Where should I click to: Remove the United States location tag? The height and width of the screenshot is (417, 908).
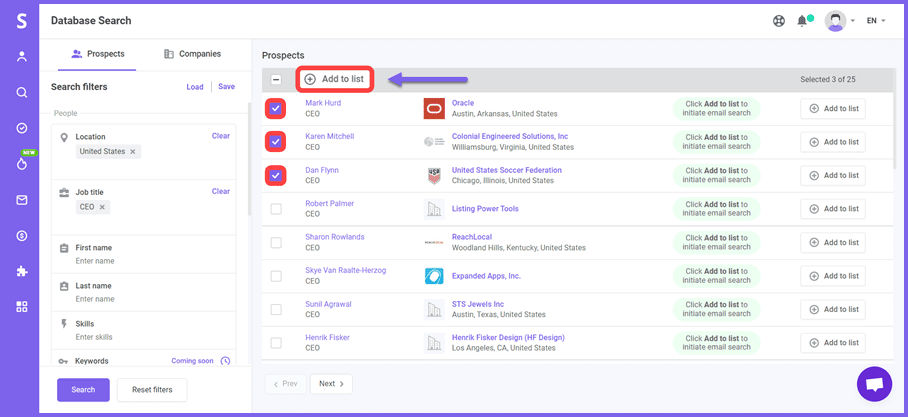pos(133,152)
